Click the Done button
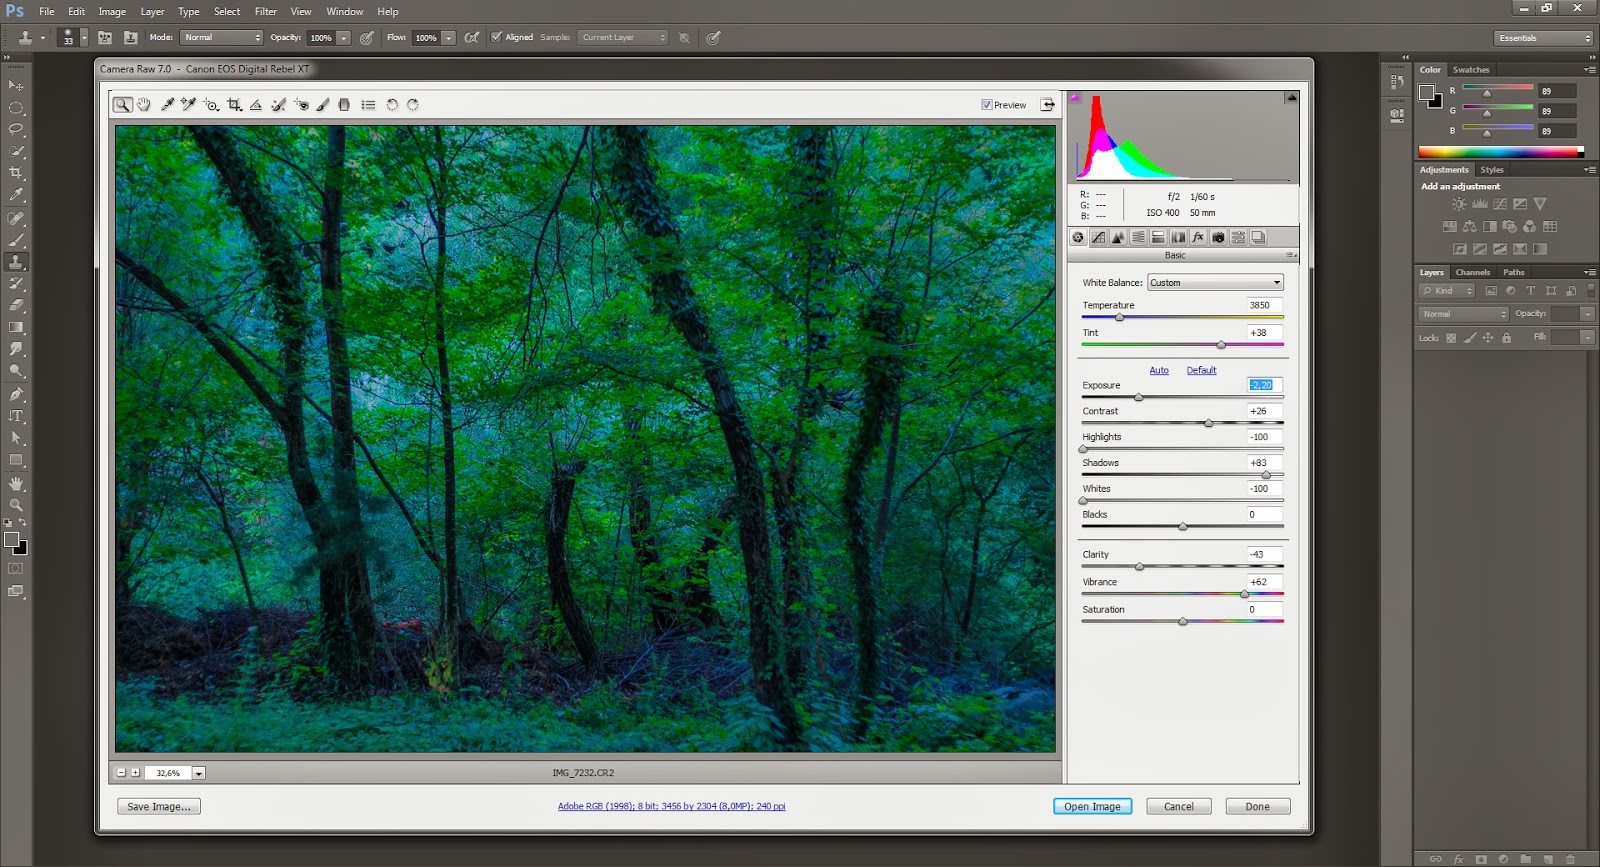This screenshot has height=867, width=1600. 1258,806
